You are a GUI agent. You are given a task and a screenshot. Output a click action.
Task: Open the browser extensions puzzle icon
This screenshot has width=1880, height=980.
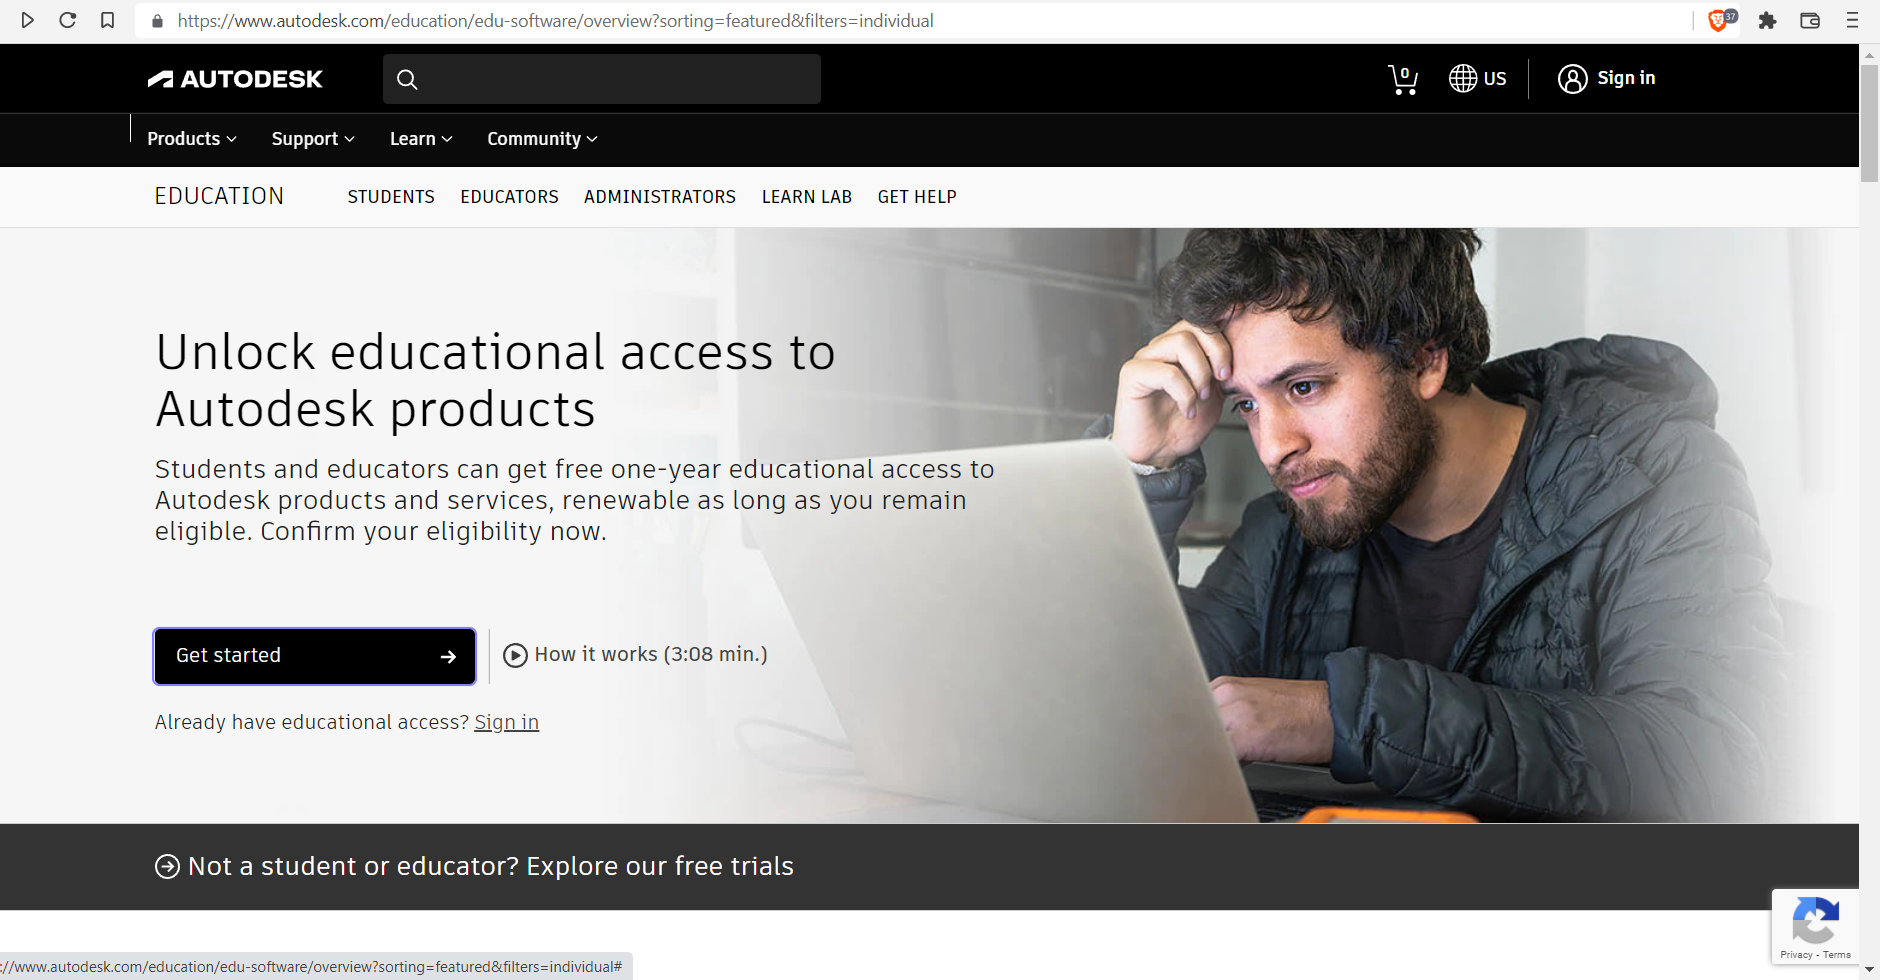click(x=1767, y=20)
